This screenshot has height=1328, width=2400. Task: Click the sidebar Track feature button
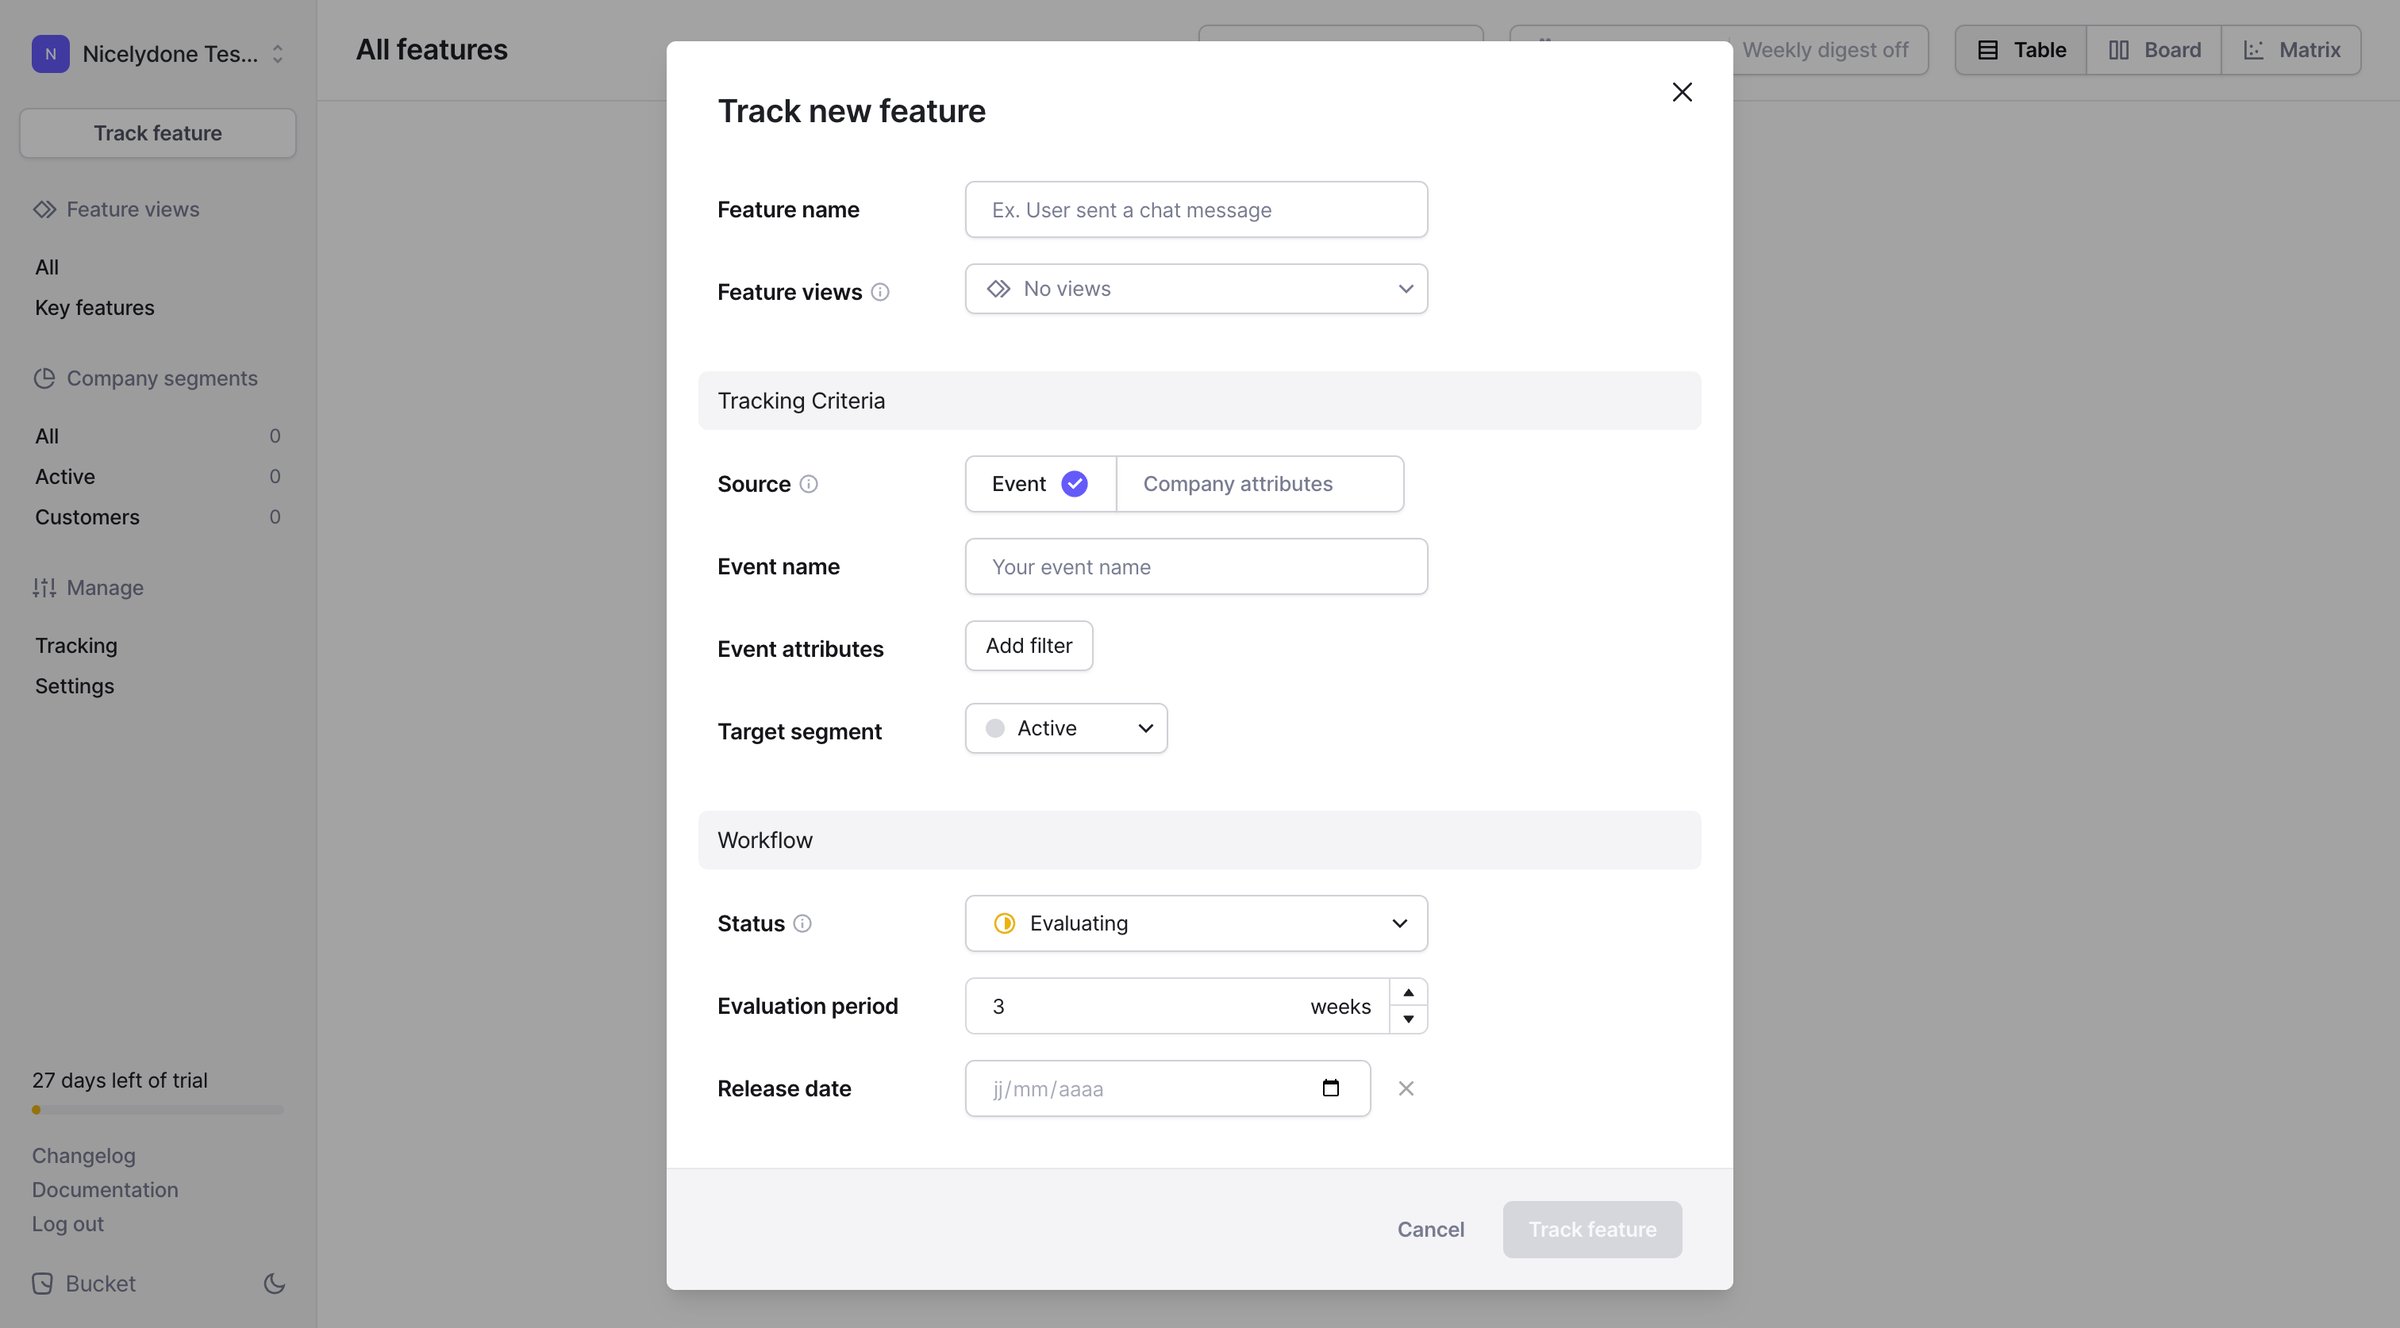158,133
